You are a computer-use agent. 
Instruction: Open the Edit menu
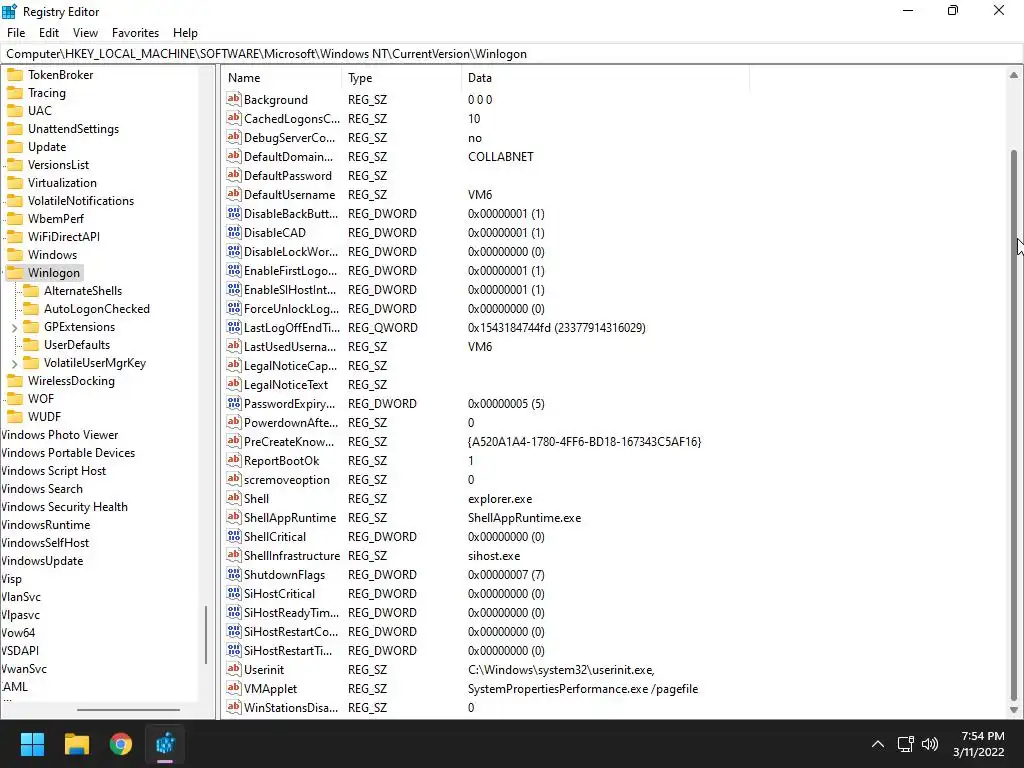(48, 33)
